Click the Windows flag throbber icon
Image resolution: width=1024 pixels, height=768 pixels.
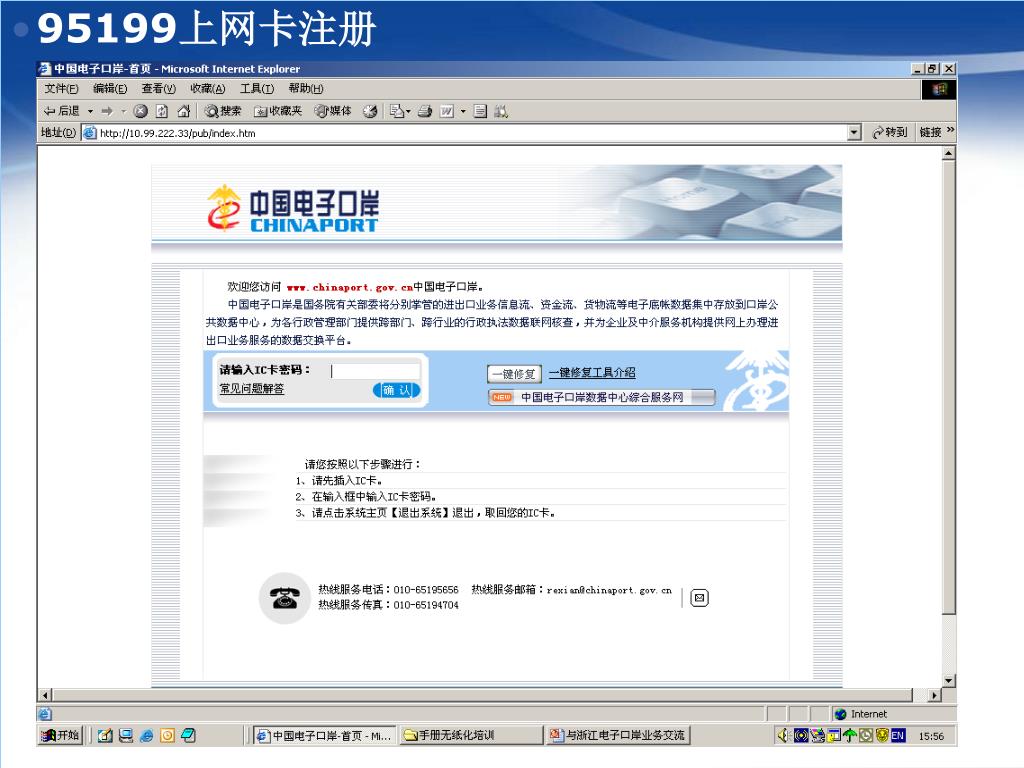(939, 89)
